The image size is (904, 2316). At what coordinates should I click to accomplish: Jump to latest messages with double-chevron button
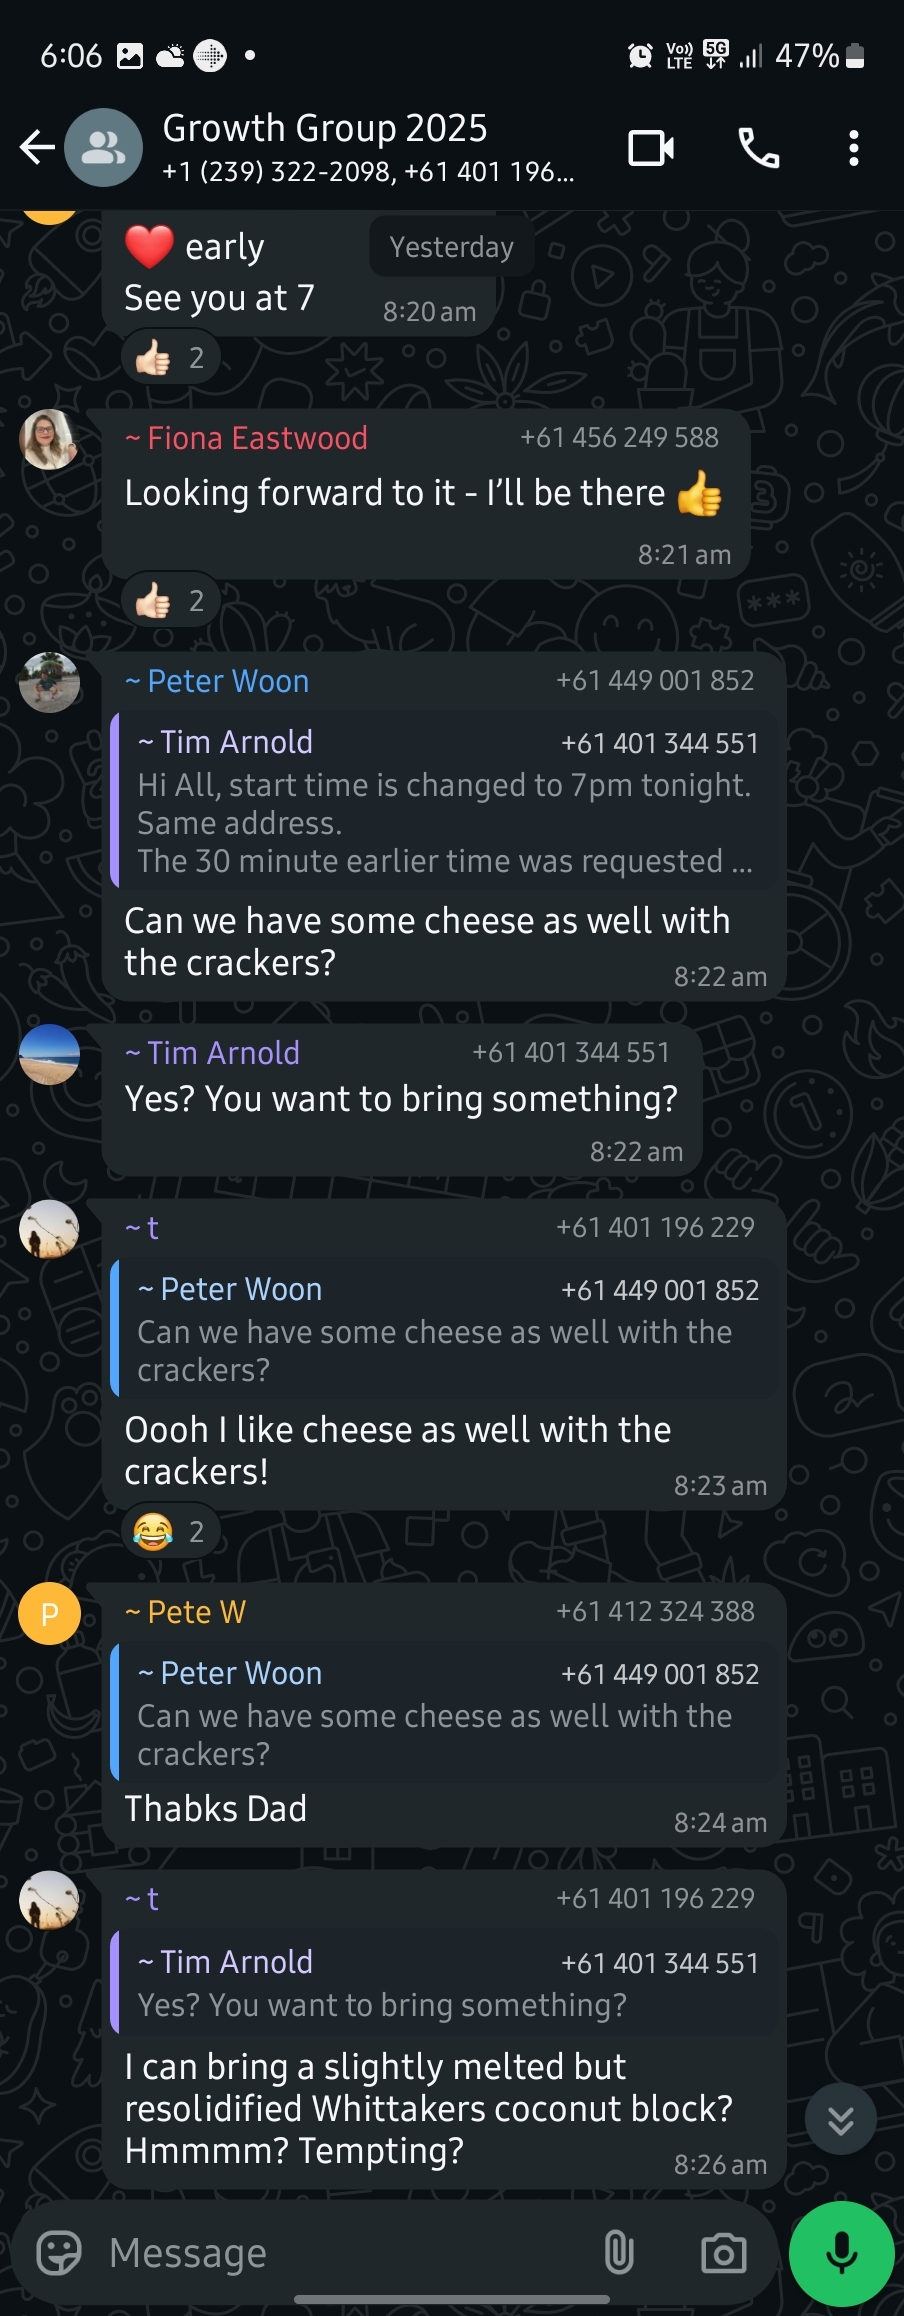841,2119
